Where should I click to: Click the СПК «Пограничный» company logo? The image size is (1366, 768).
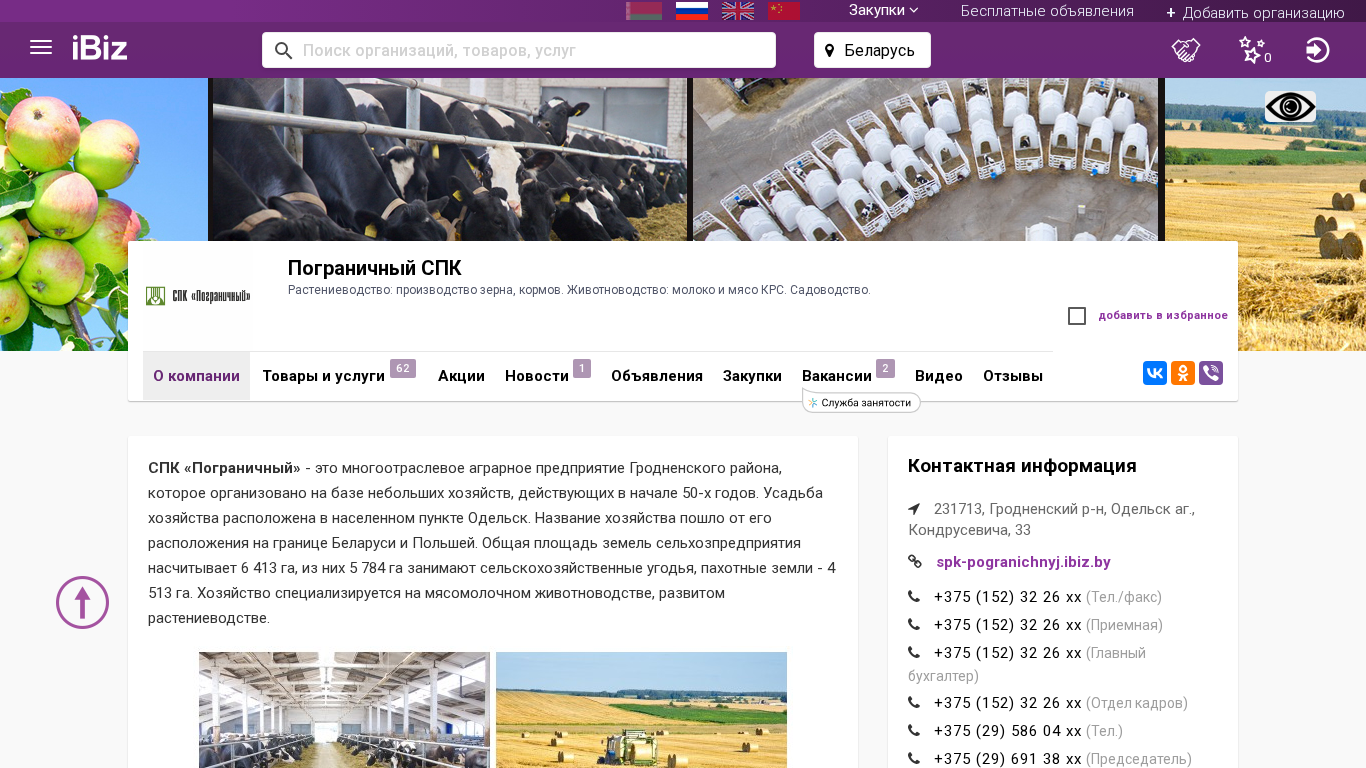(198, 296)
